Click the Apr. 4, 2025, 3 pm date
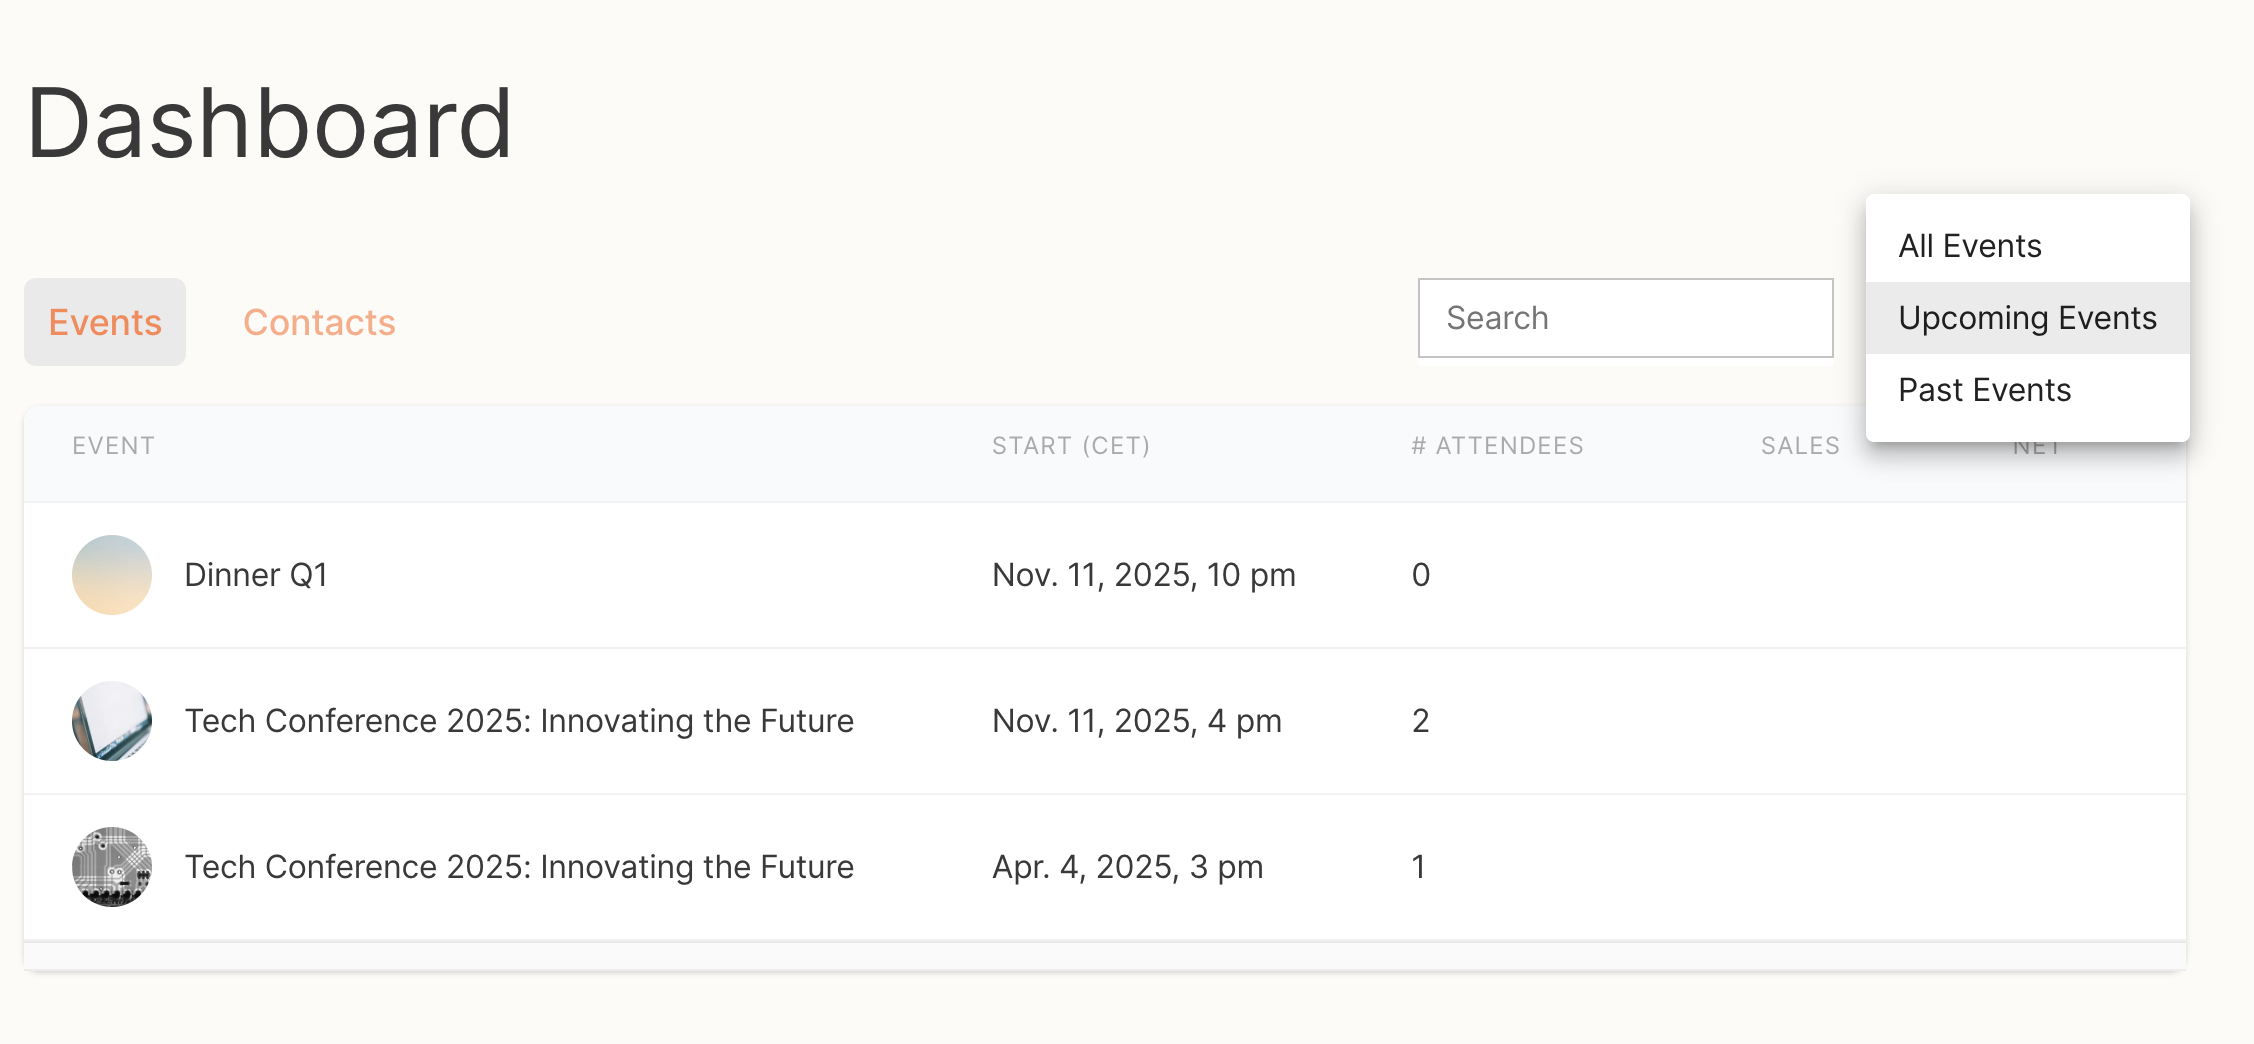This screenshot has width=2254, height=1044. [x=1127, y=867]
